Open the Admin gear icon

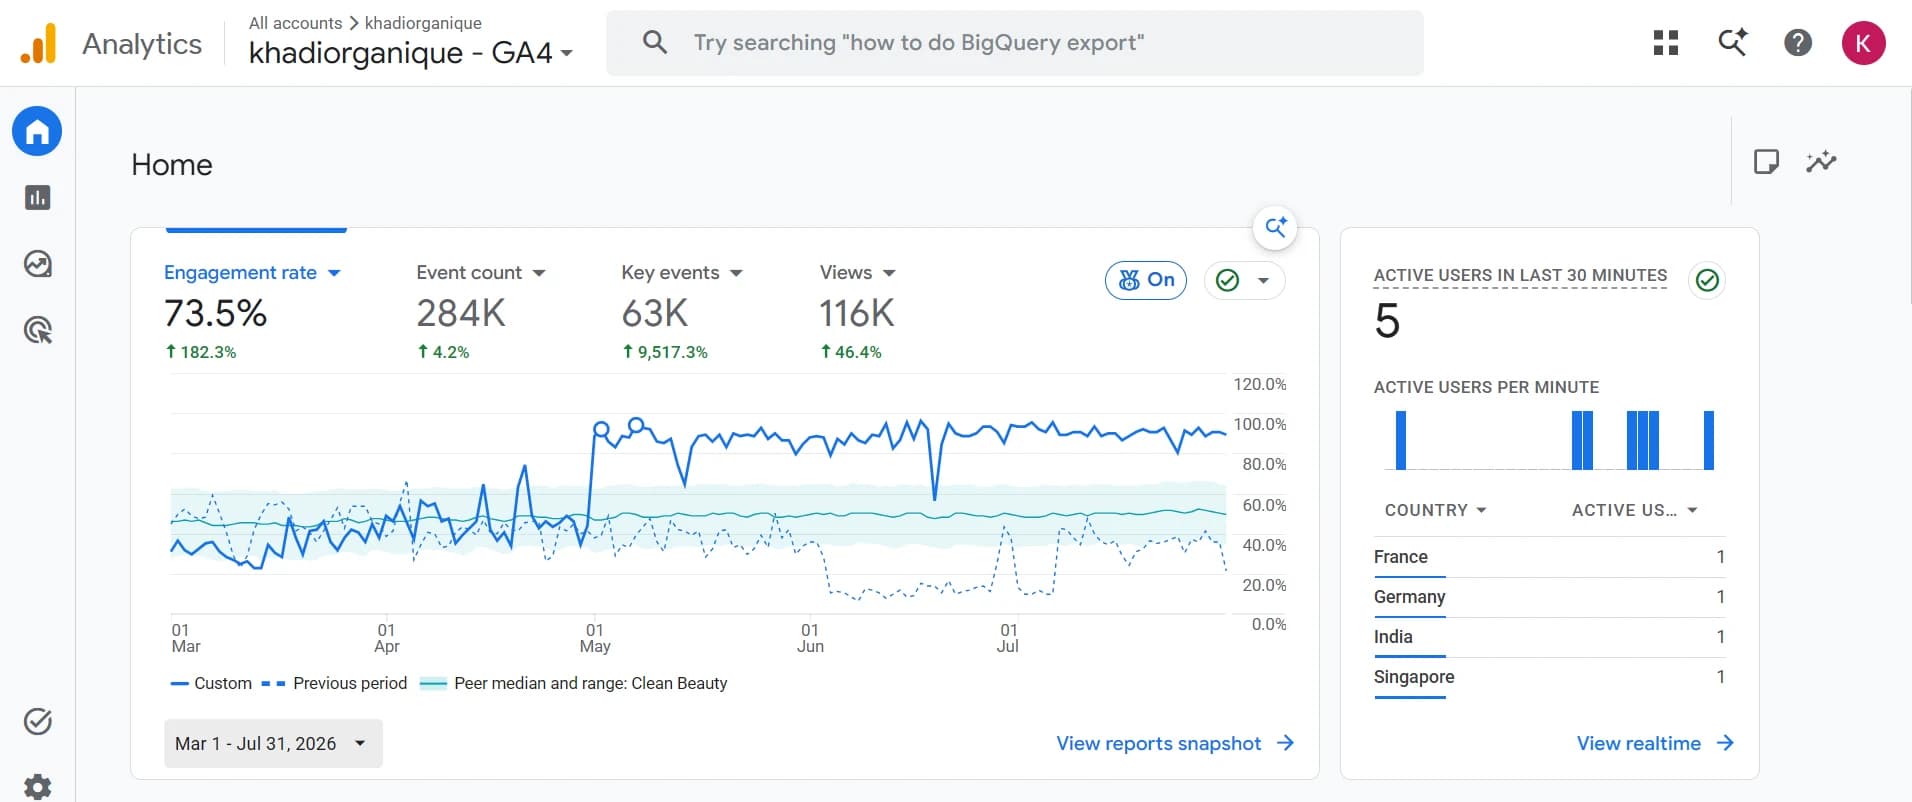(37, 786)
